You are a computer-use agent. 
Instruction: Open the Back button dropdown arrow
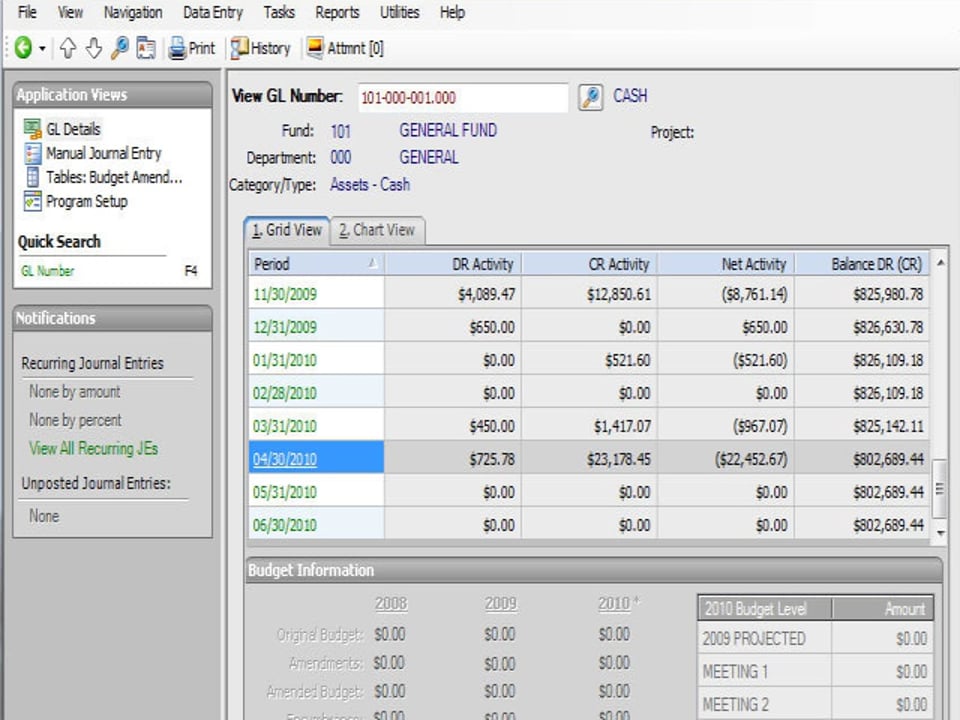42,48
